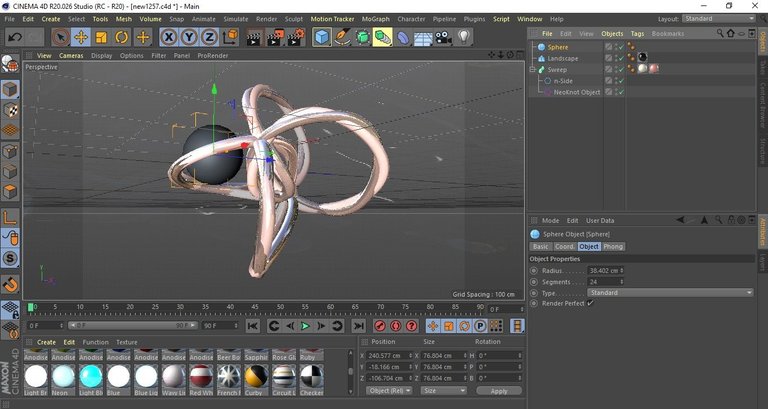This screenshot has width=768, height=409.
Task: Add a Camera object
Action: (x=443, y=37)
